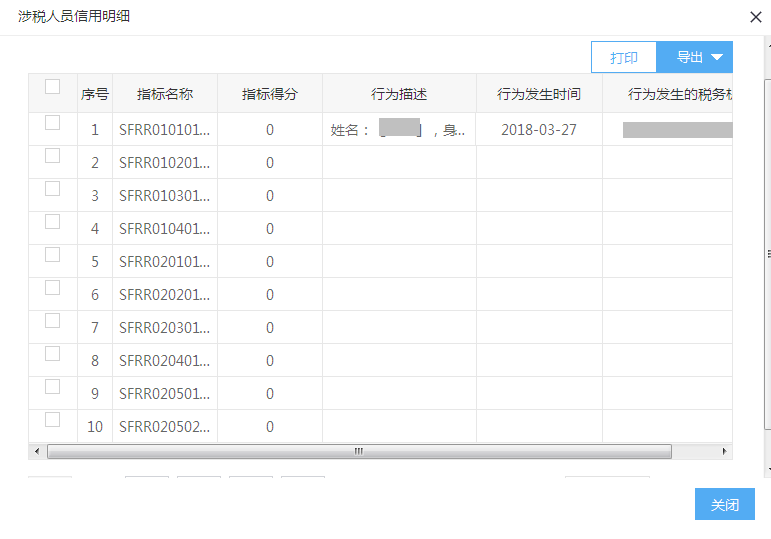Click the 2018-03-27 date cell
This screenshot has width=771, height=539.
coord(539,130)
